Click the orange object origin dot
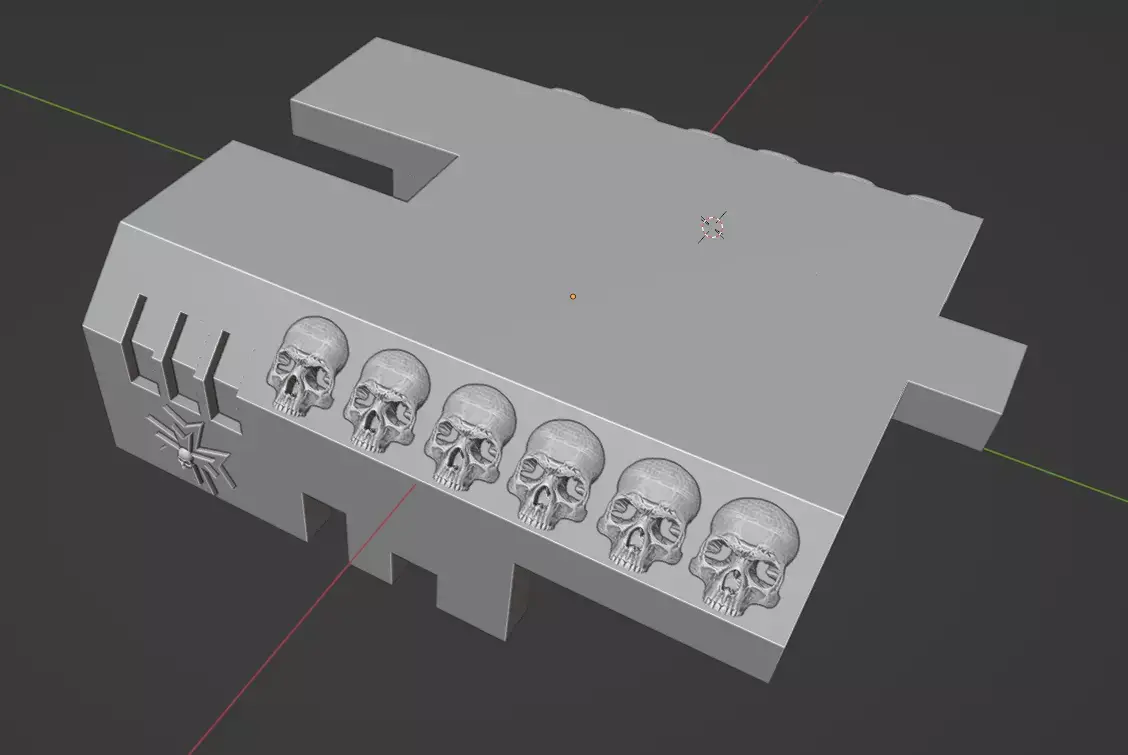Image resolution: width=1128 pixels, height=755 pixels. pos(573,296)
